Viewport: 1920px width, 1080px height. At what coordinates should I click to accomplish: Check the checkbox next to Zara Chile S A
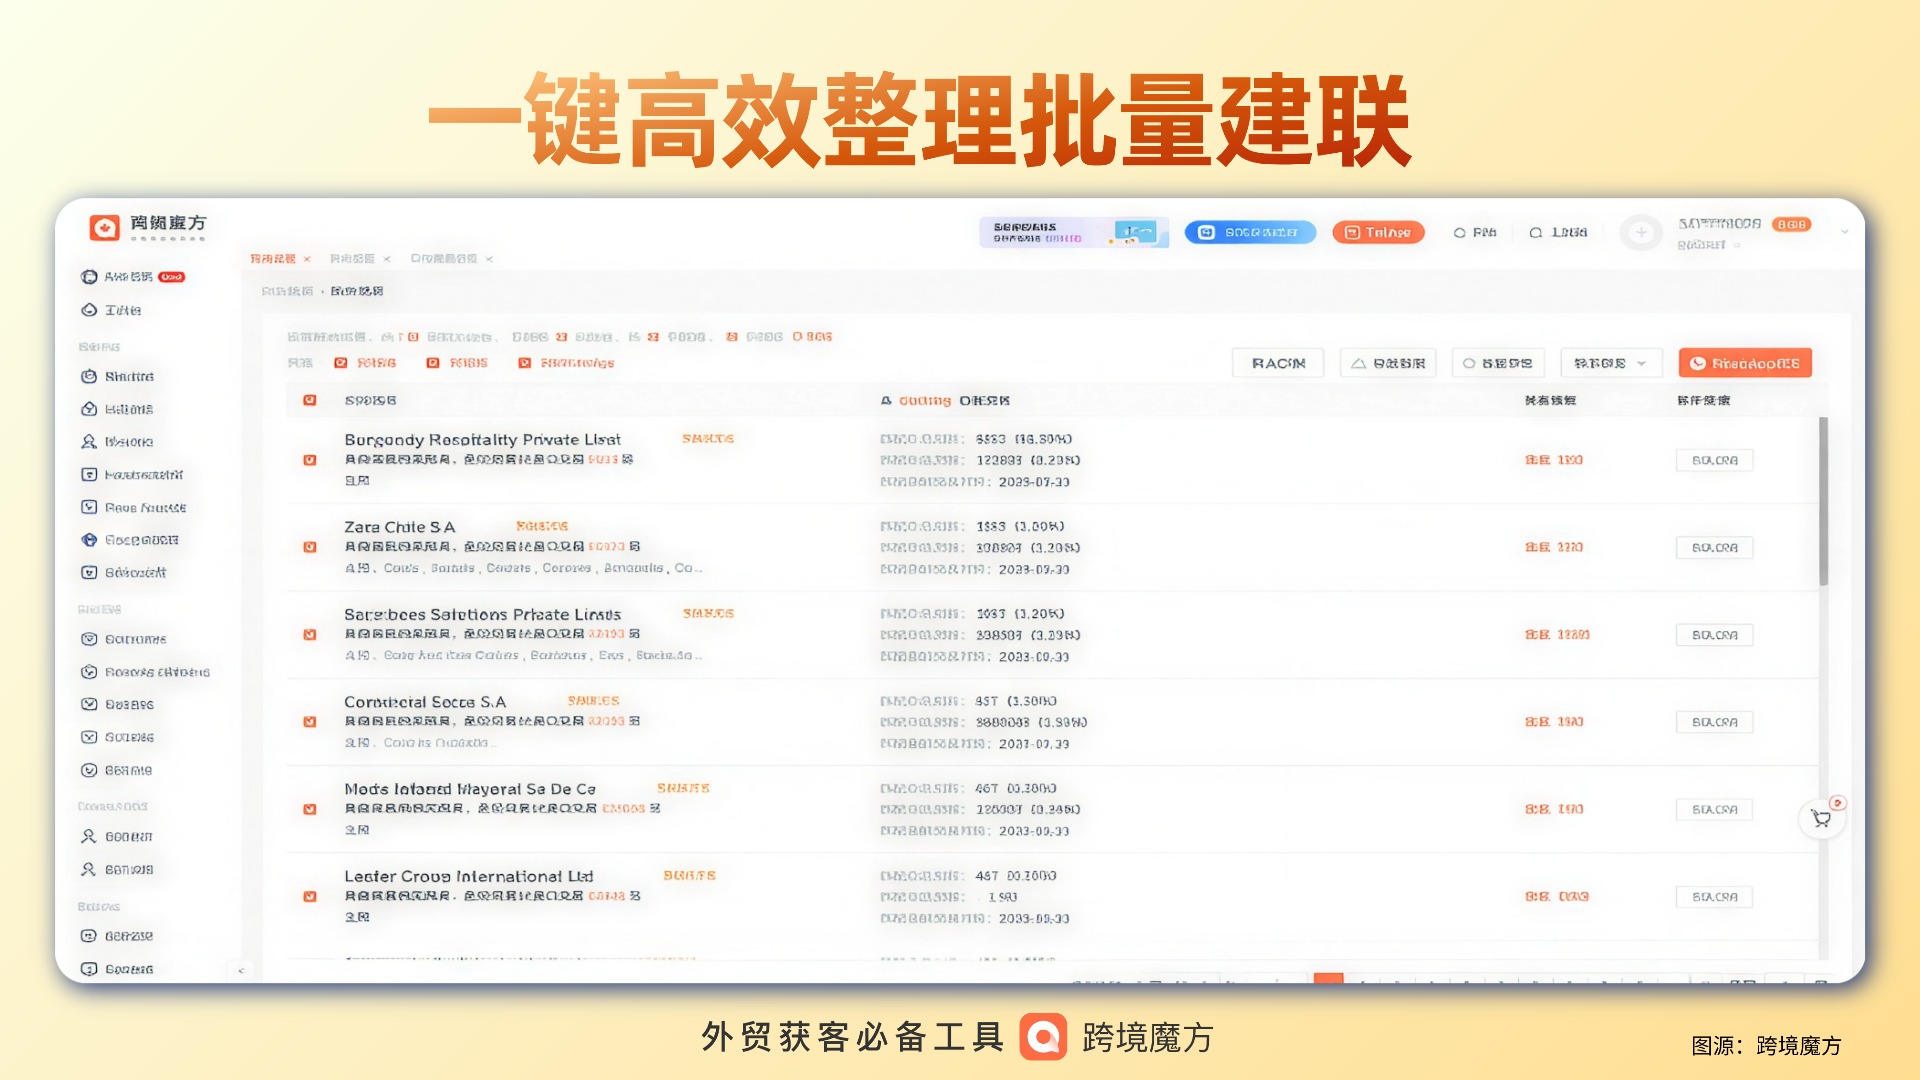point(310,546)
